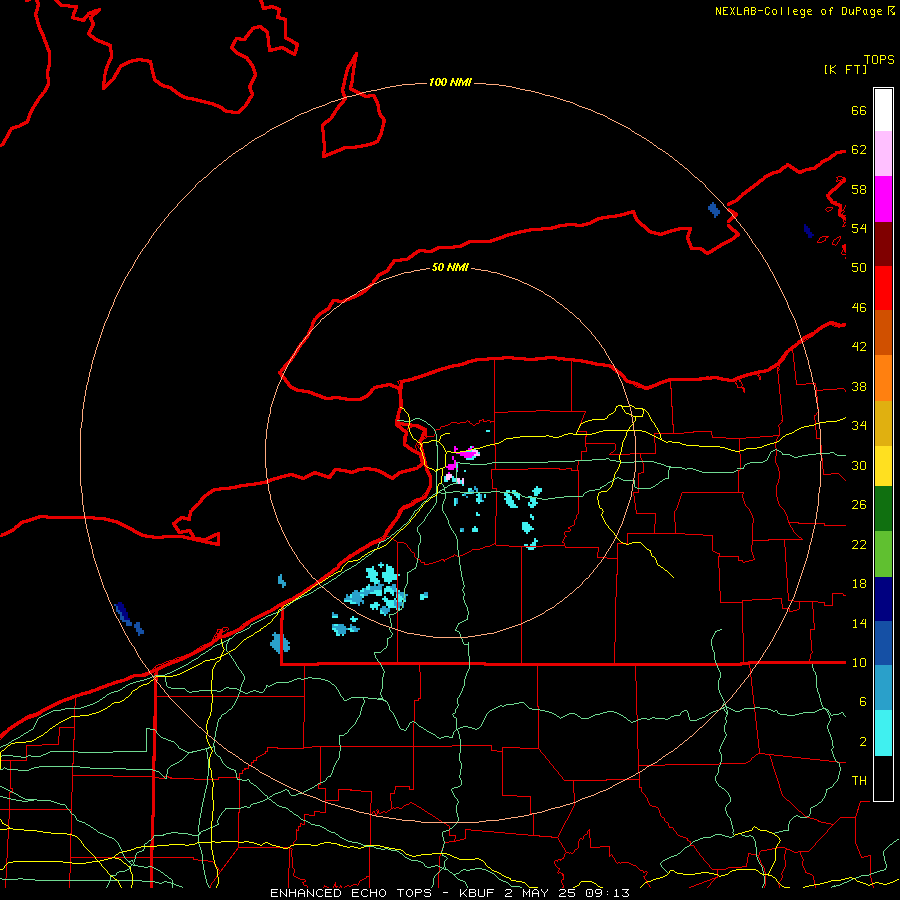Select the dark green swatch beside 26
The image size is (900, 900).
883,509
